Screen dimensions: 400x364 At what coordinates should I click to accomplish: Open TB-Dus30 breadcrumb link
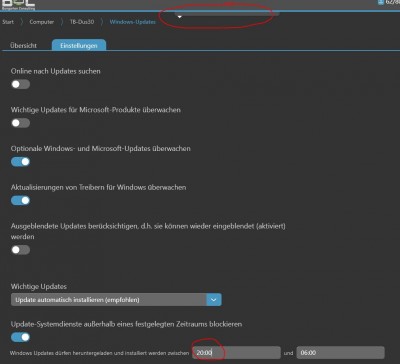click(x=82, y=22)
